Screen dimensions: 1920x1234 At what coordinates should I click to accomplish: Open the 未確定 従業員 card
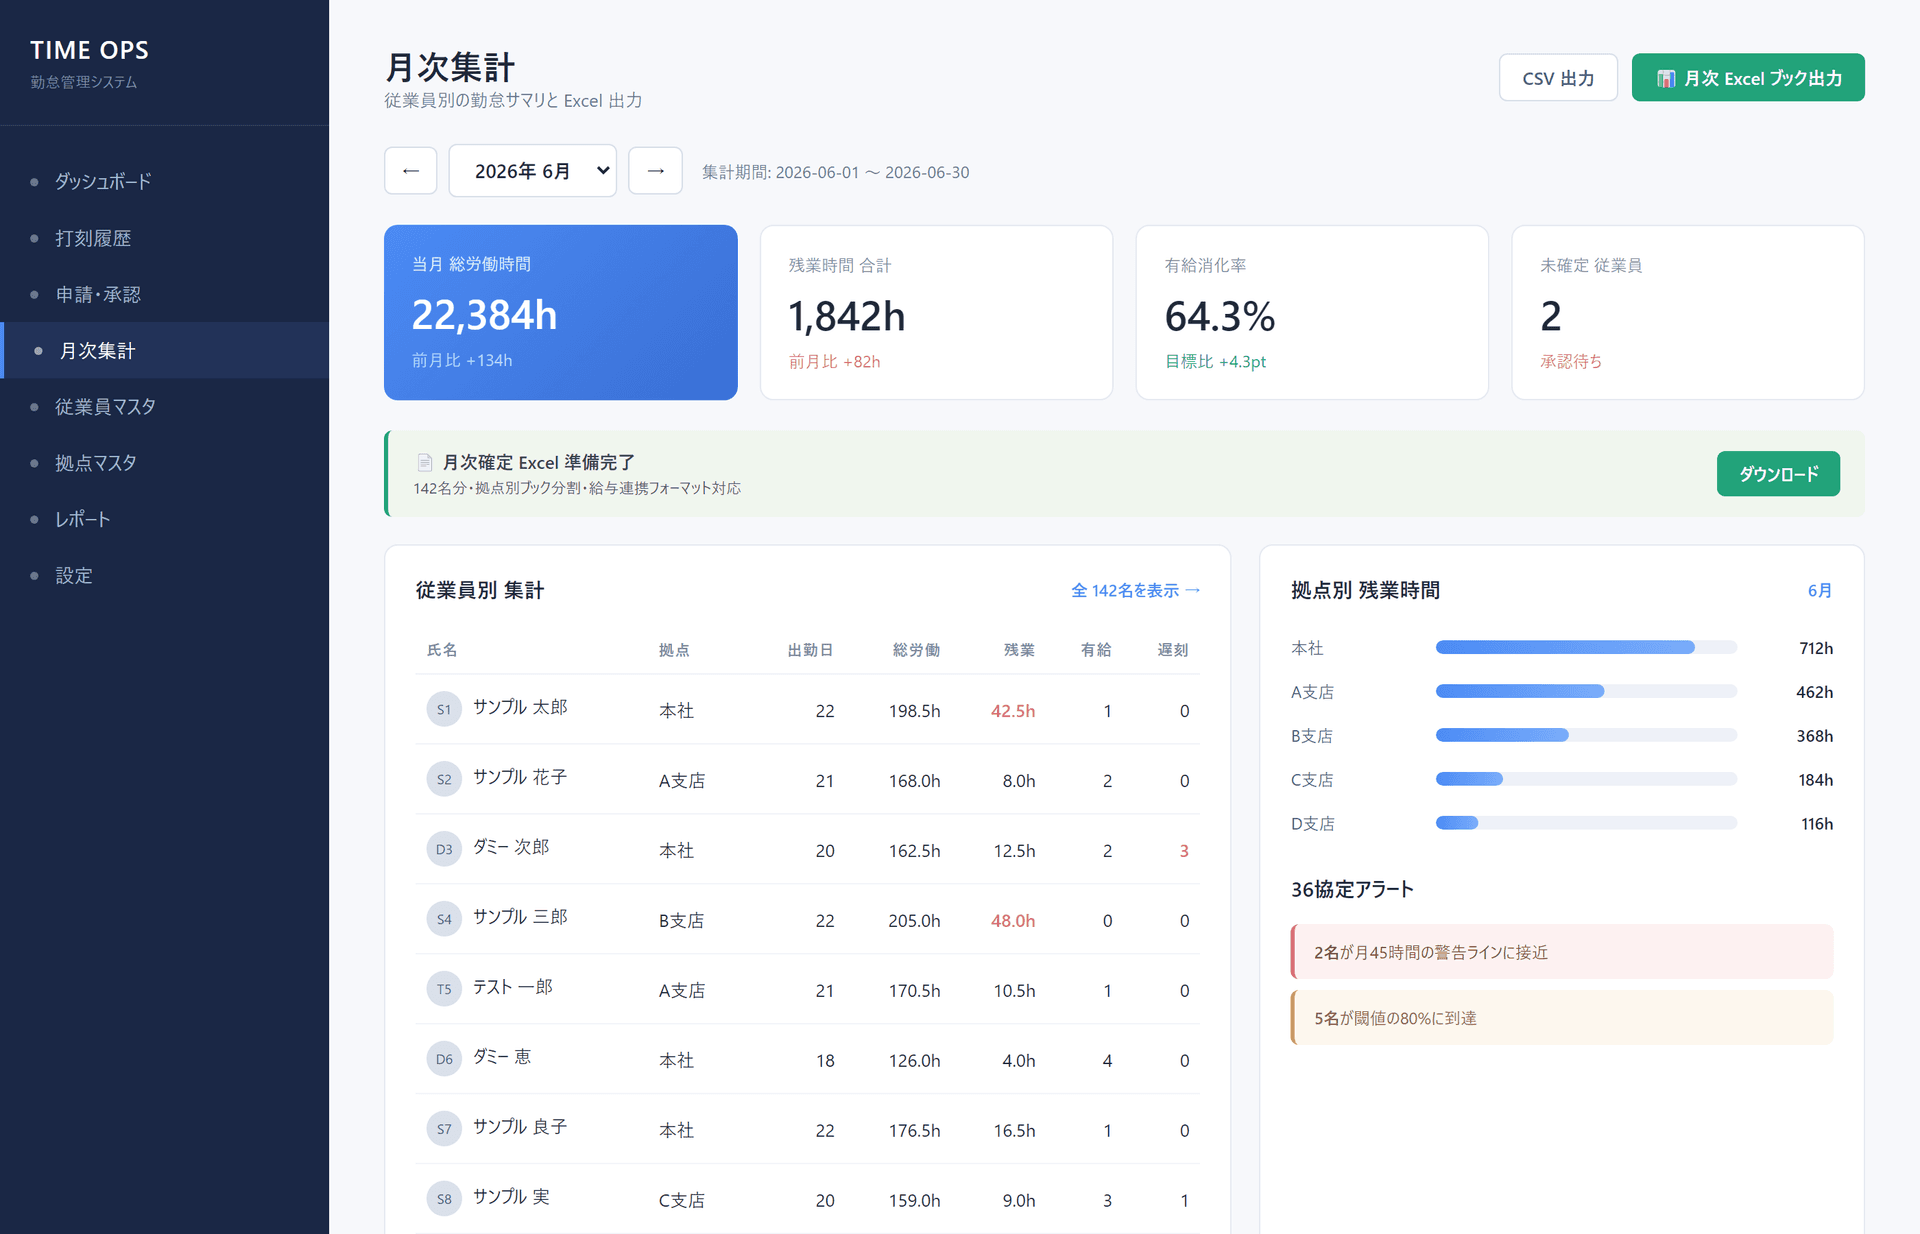pos(1688,312)
